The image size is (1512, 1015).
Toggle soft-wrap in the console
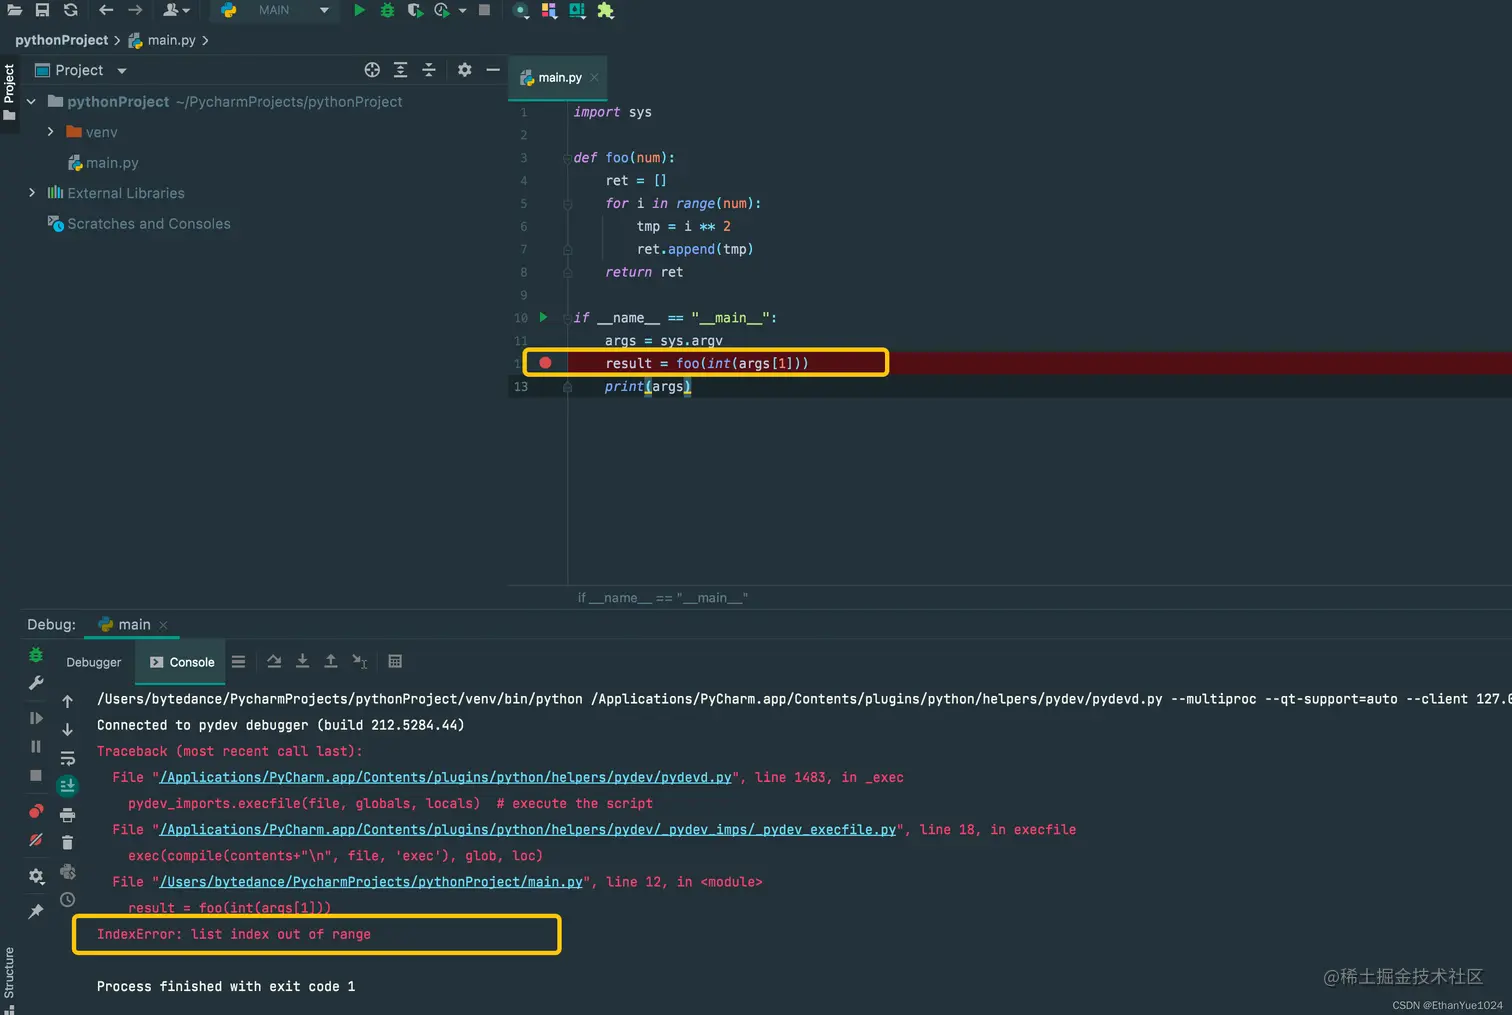(x=67, y=758)
